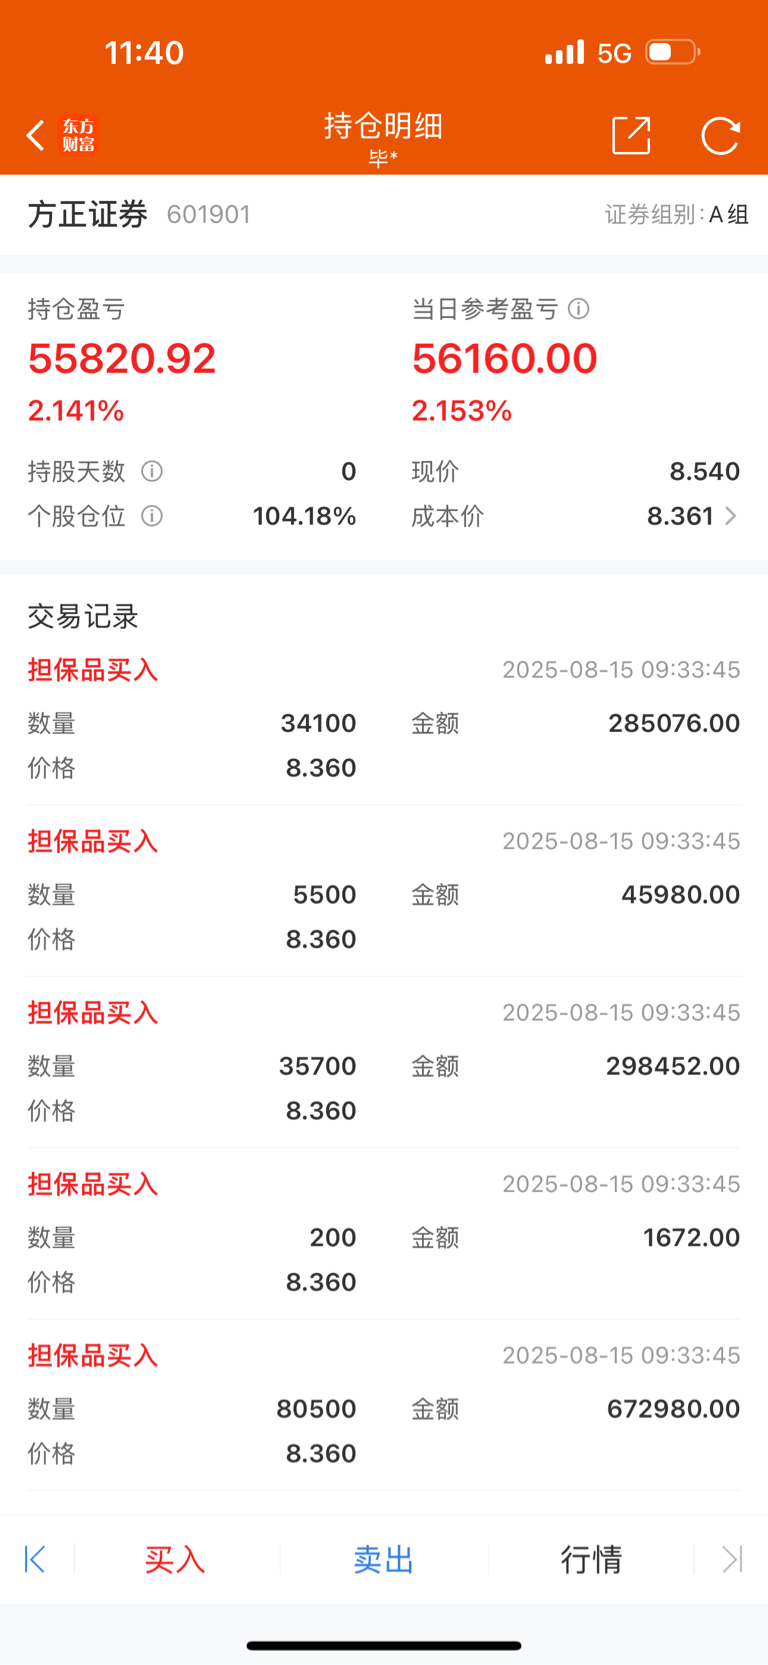Tap the 证券组别 A组 label
Image resolution: width=768 pixels, height=1665 pixels.
pyautogui.click(x=677, y=214)
